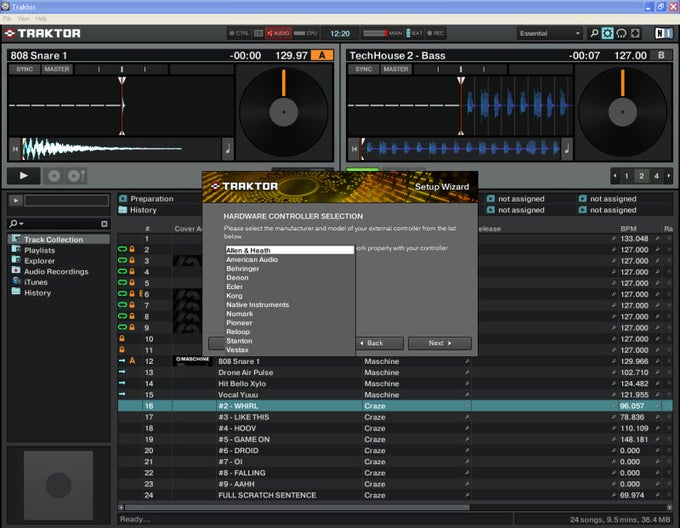Viewport: 680px width, 528px height.
Task: Click the REC indicator in header
Action: pos(435,33)
